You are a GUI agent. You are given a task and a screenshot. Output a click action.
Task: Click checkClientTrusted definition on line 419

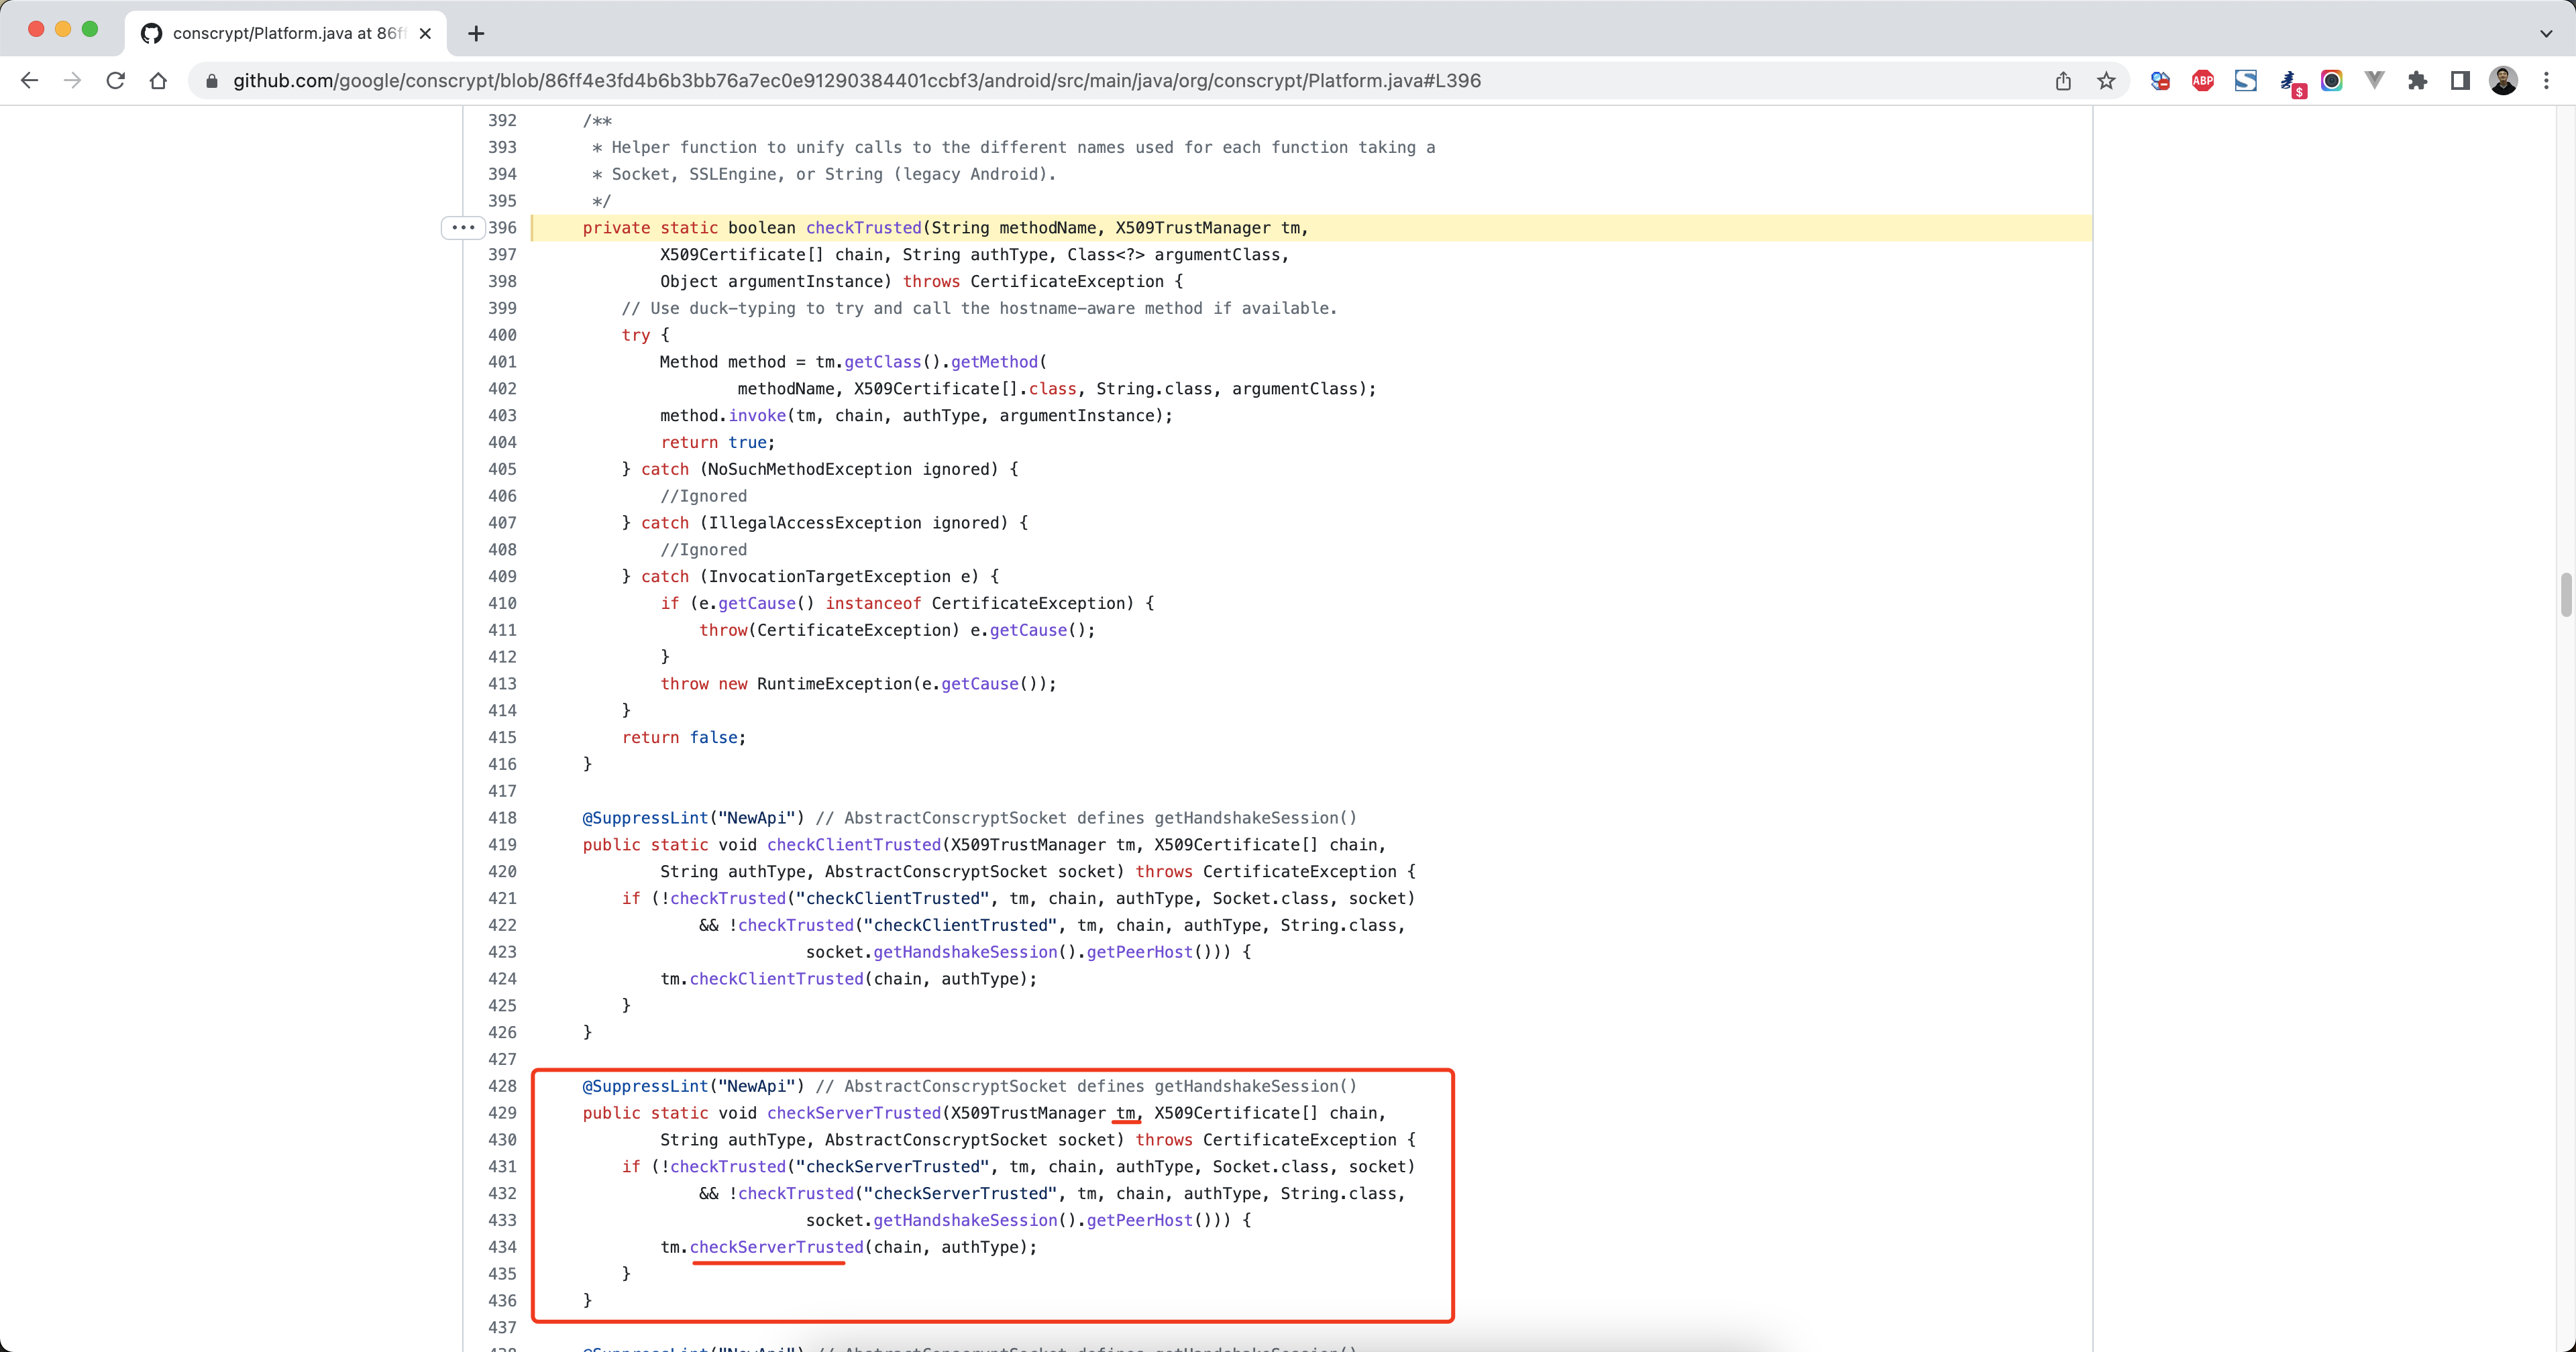tap(854, 845)
